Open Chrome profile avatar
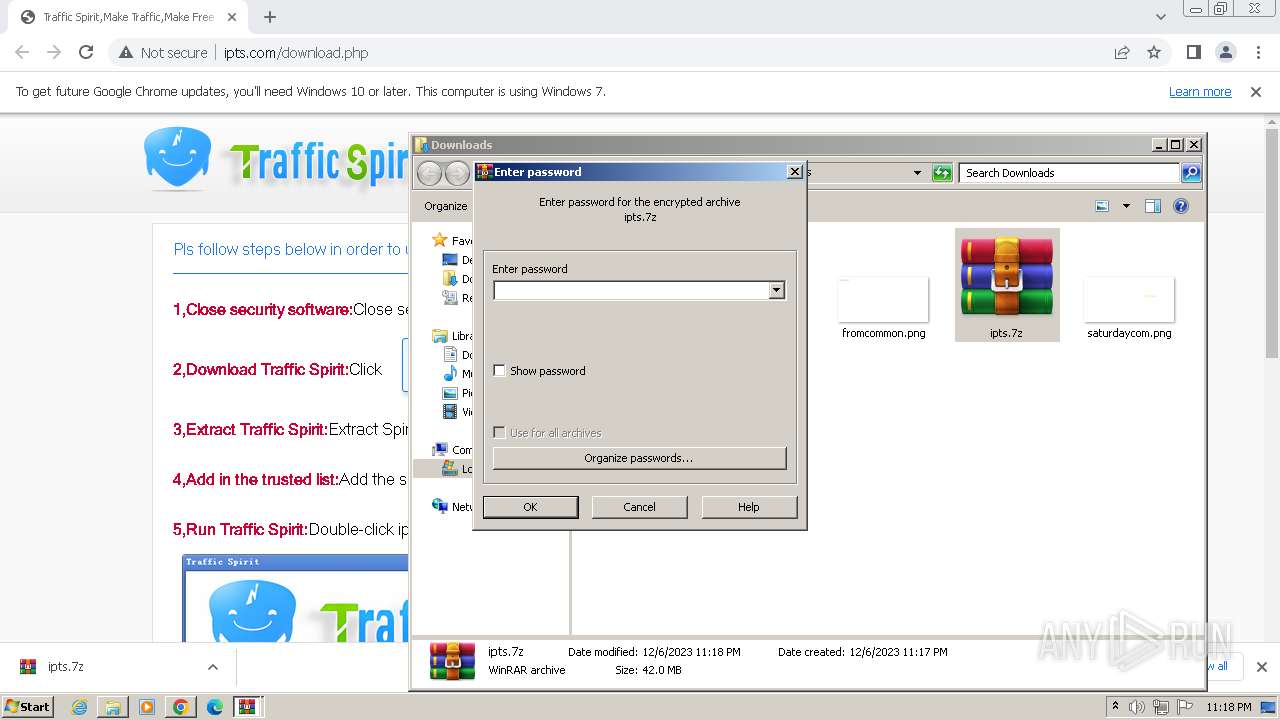Image resolution: width=1280 pixels, height=720 pixels. click(1225, 53)
